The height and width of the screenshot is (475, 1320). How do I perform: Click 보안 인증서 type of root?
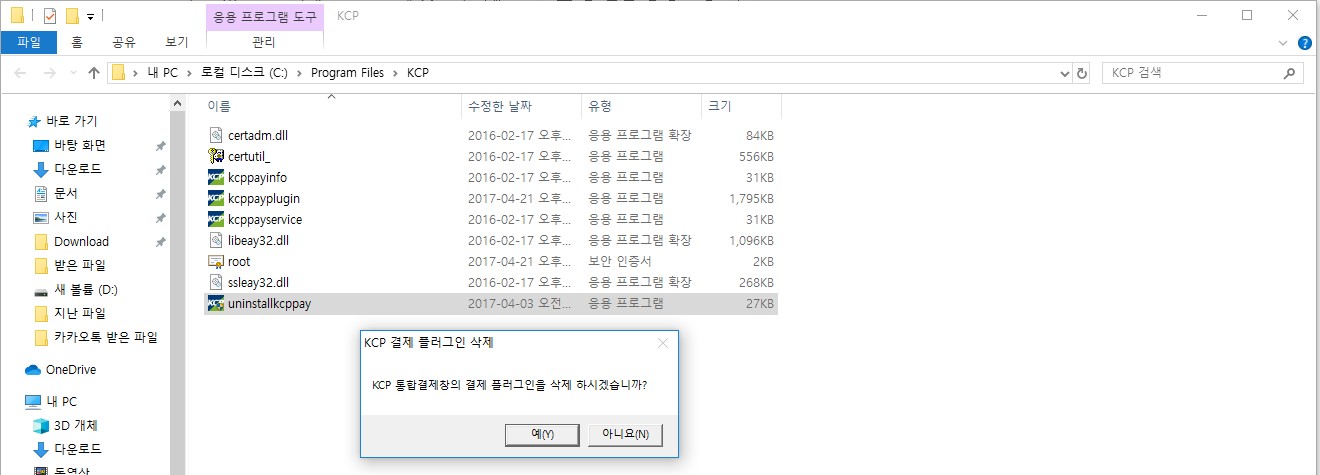pyautogui.click(x=620, y=262)
